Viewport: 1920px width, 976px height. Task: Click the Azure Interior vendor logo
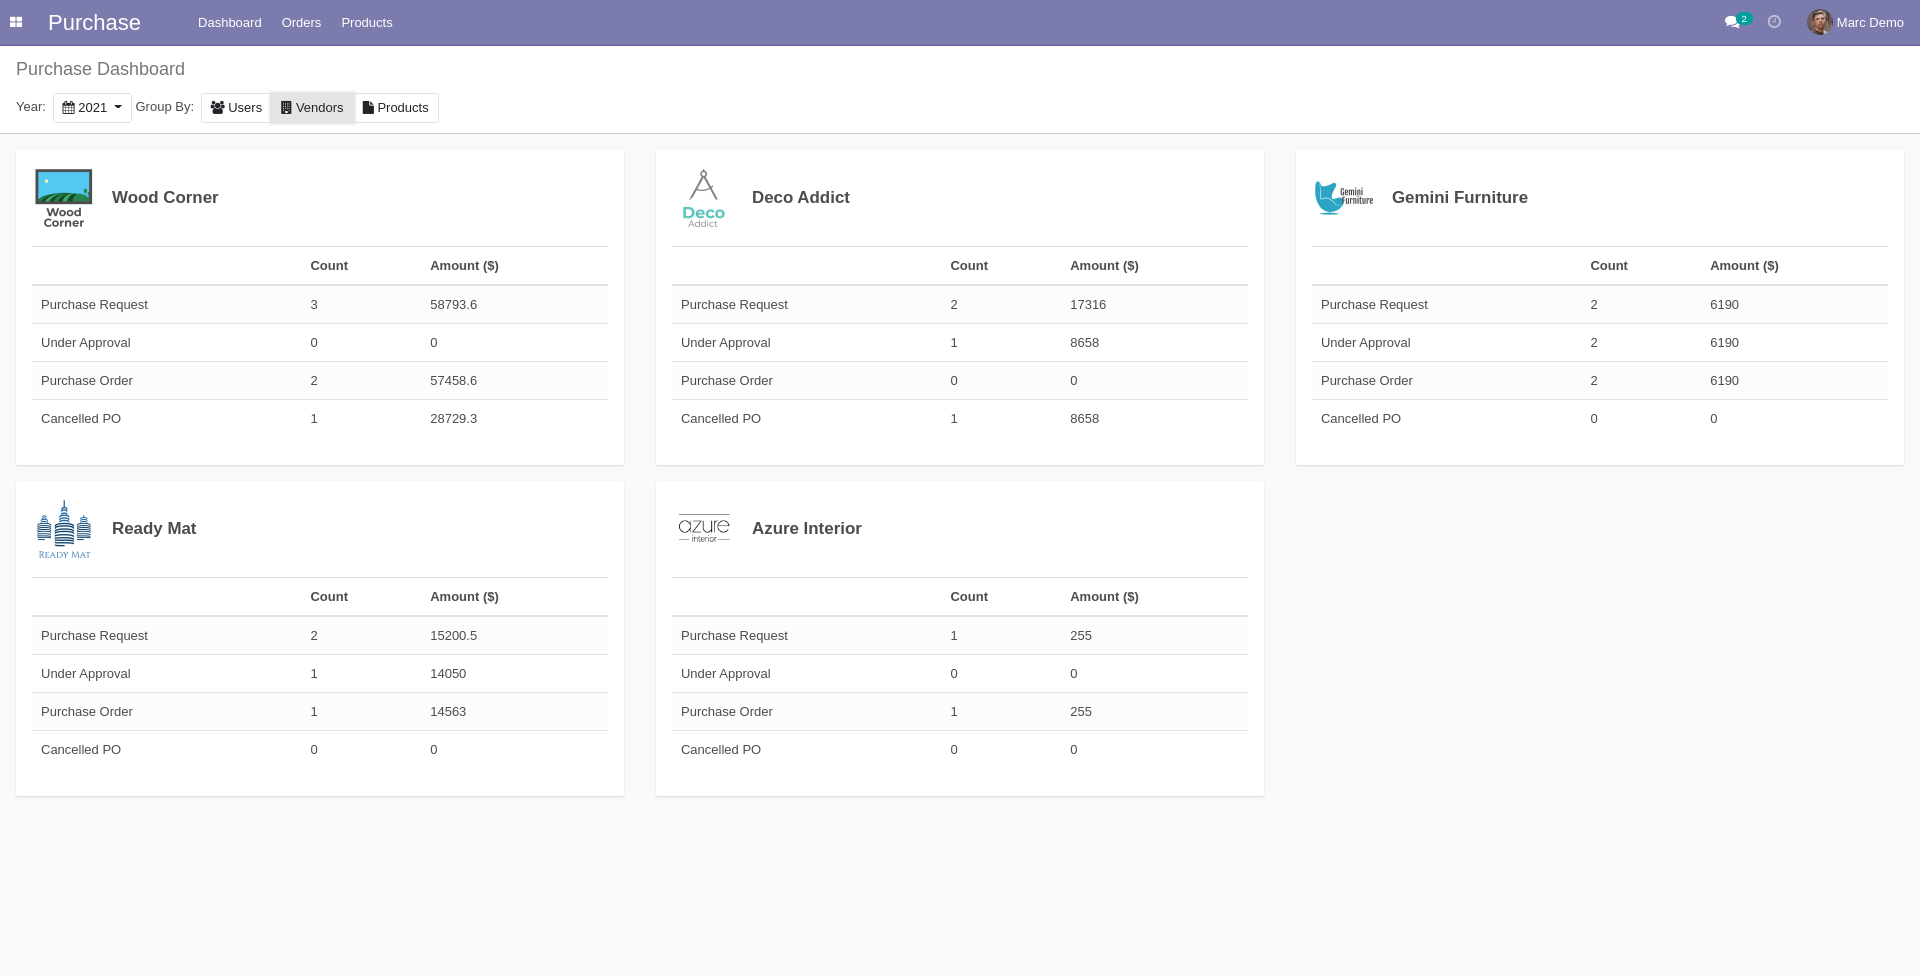704,528
